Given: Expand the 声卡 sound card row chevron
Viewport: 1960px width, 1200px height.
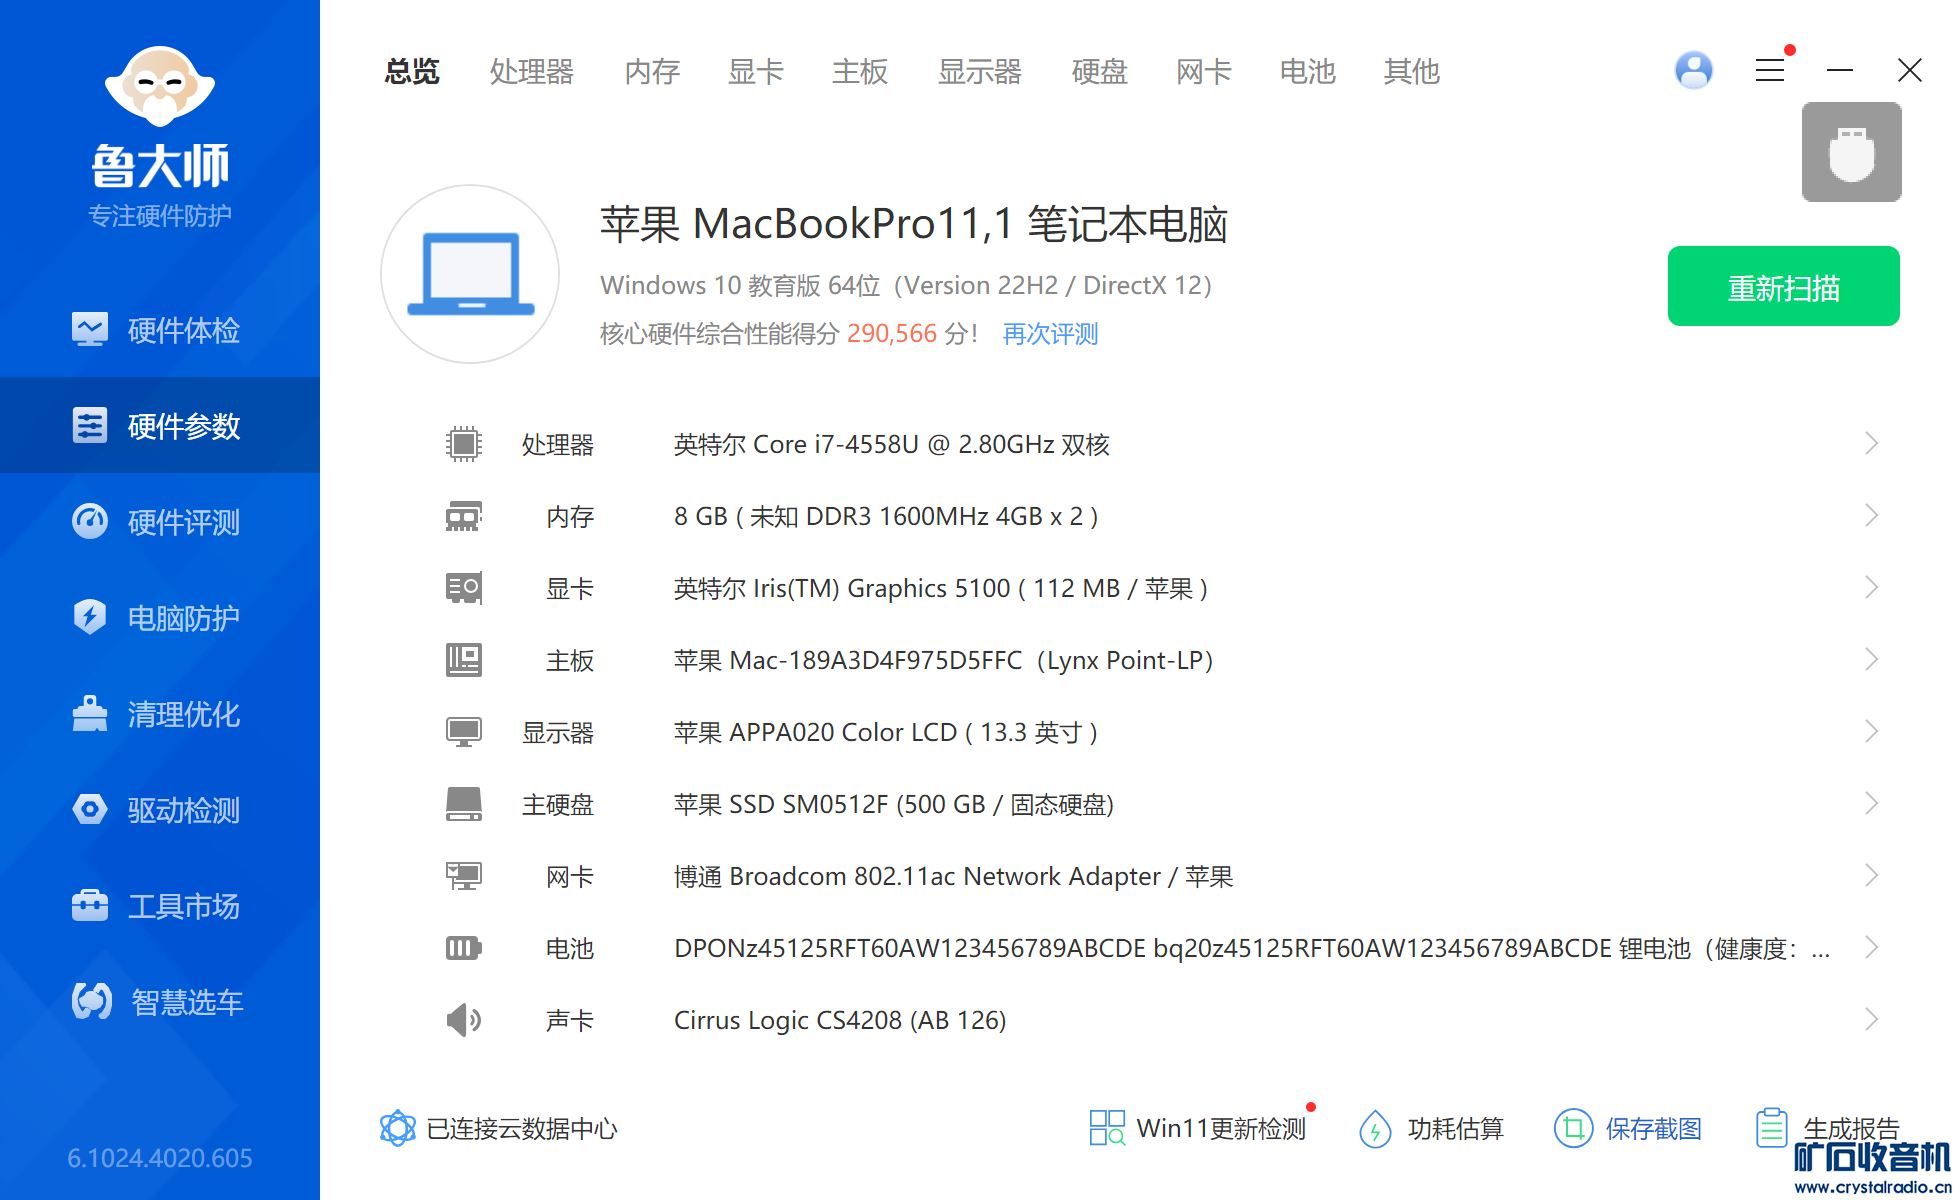Looking at the screenshot, I should coord(1871,1020).
